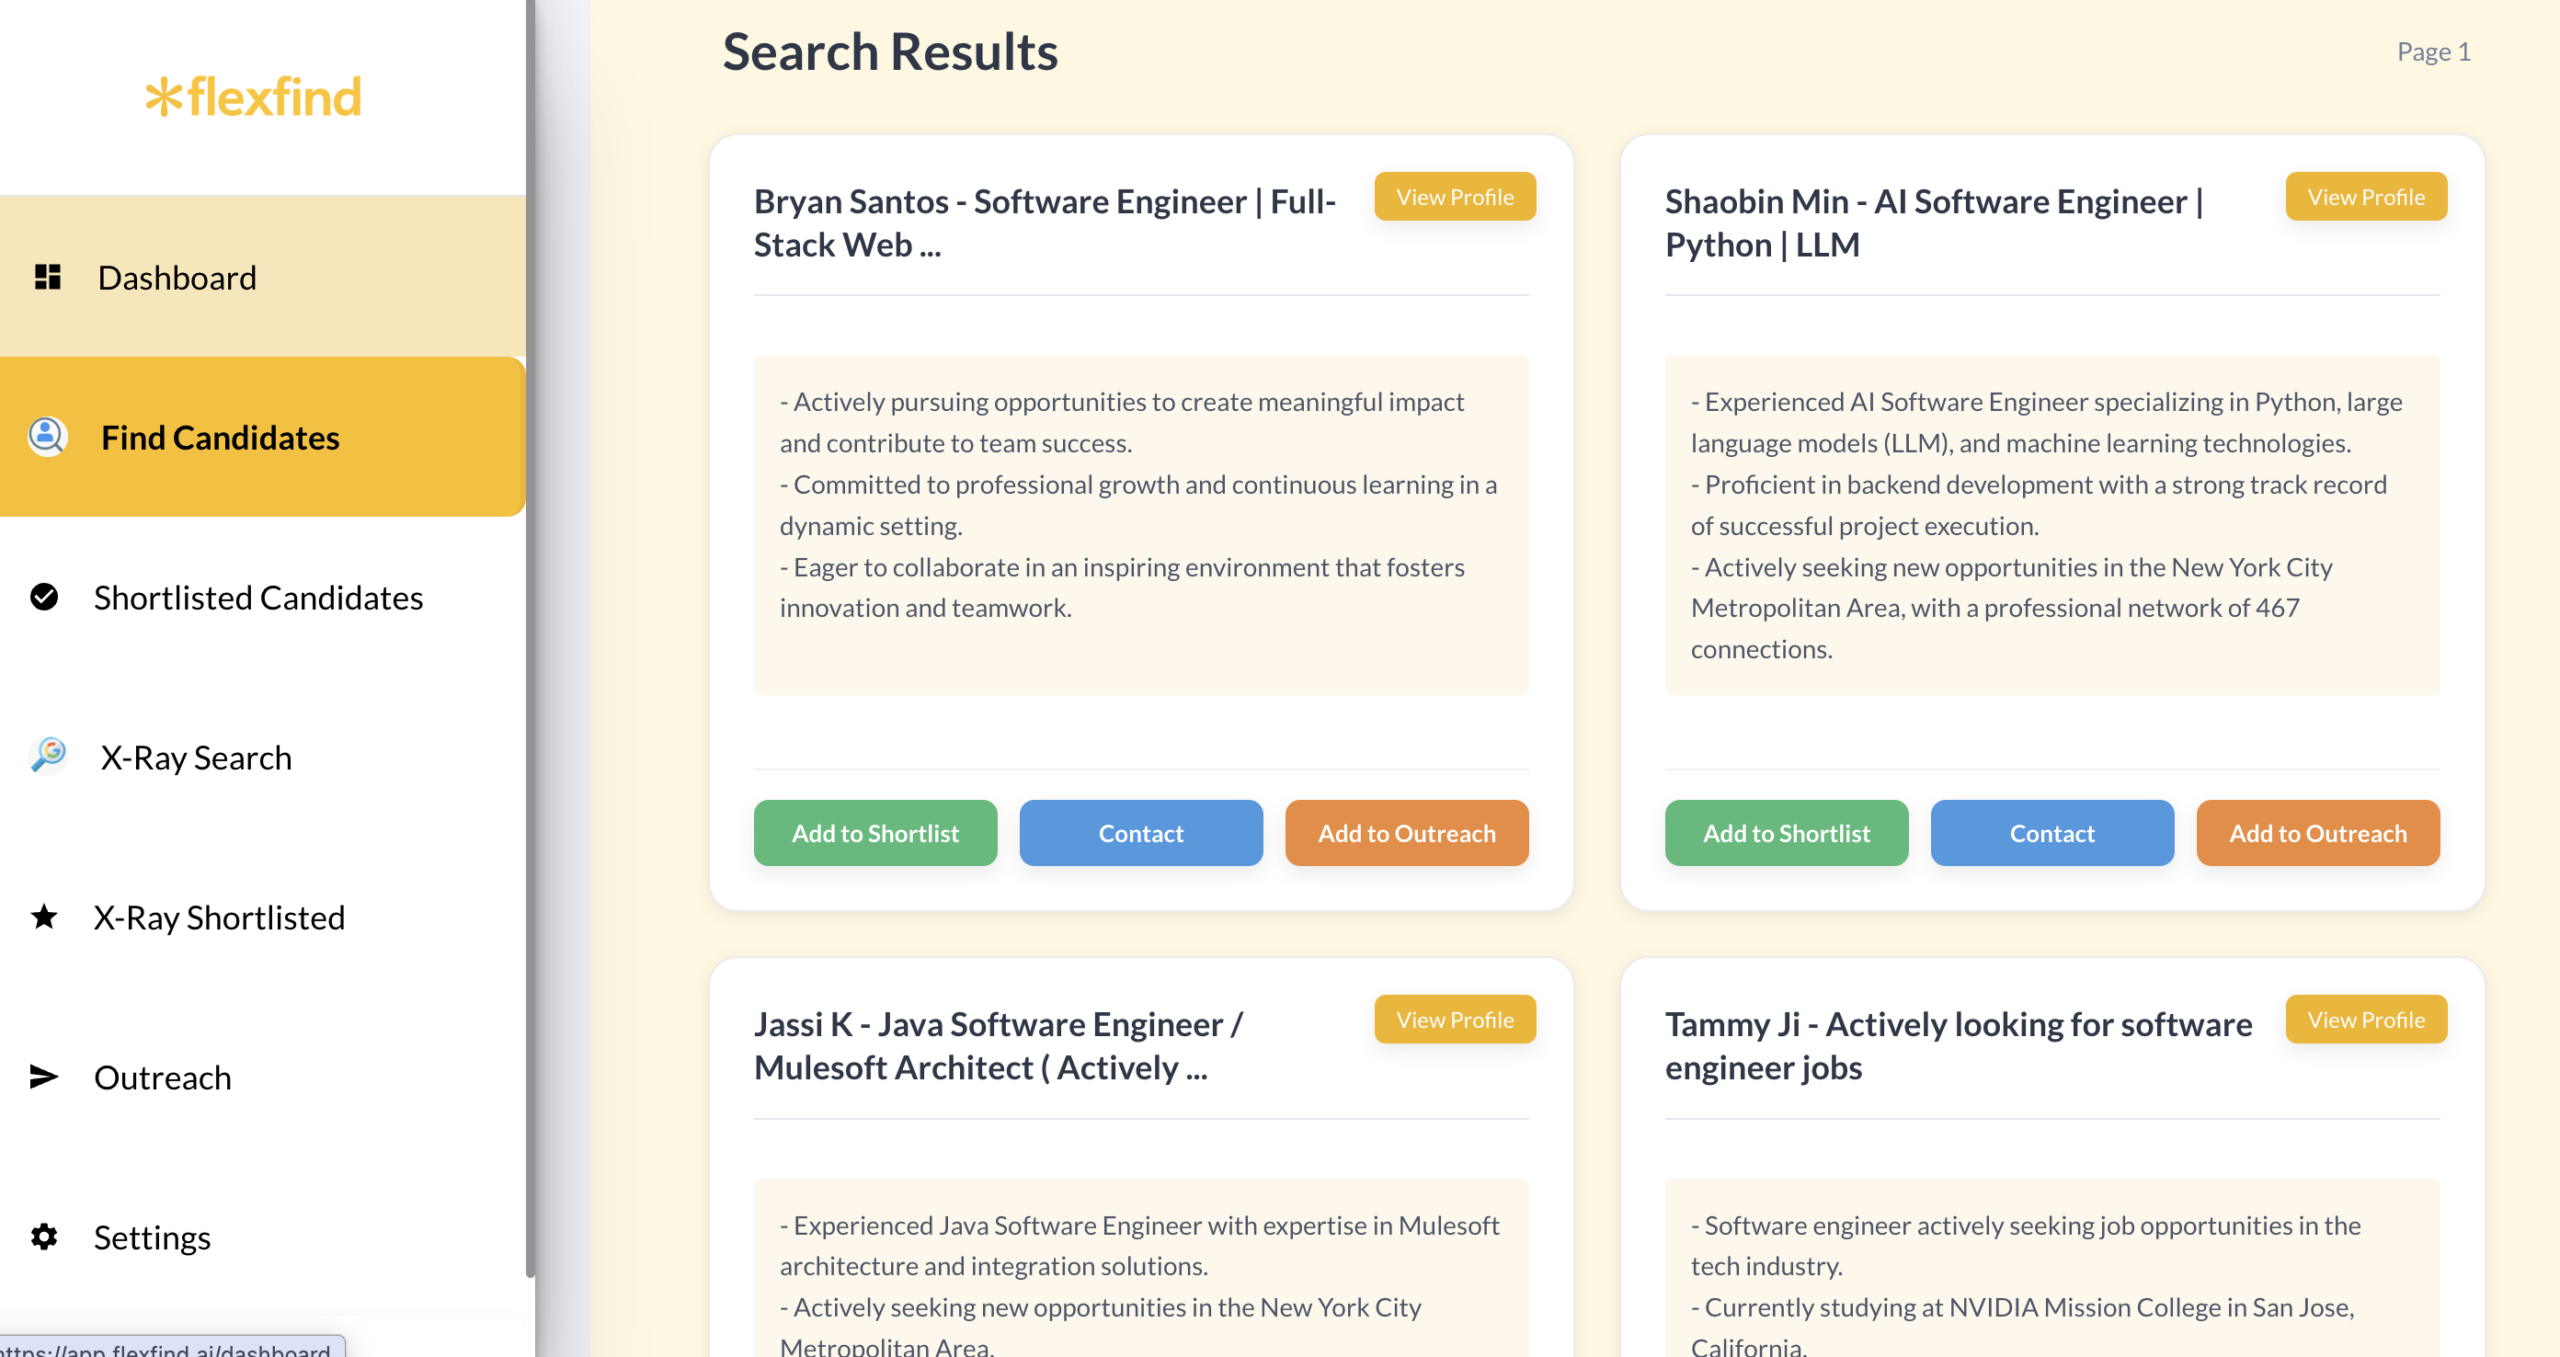Click the Outreach paper plane icon
The image size is (2560, 1357).
[44, 1077]
